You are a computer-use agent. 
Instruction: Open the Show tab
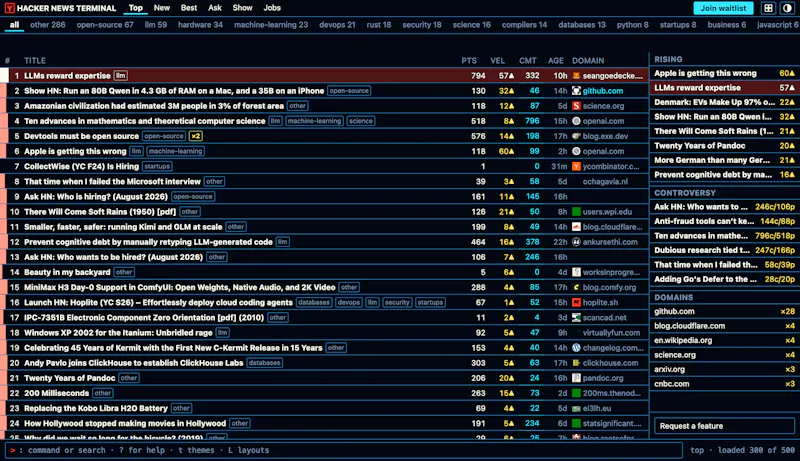coord(242,8)
